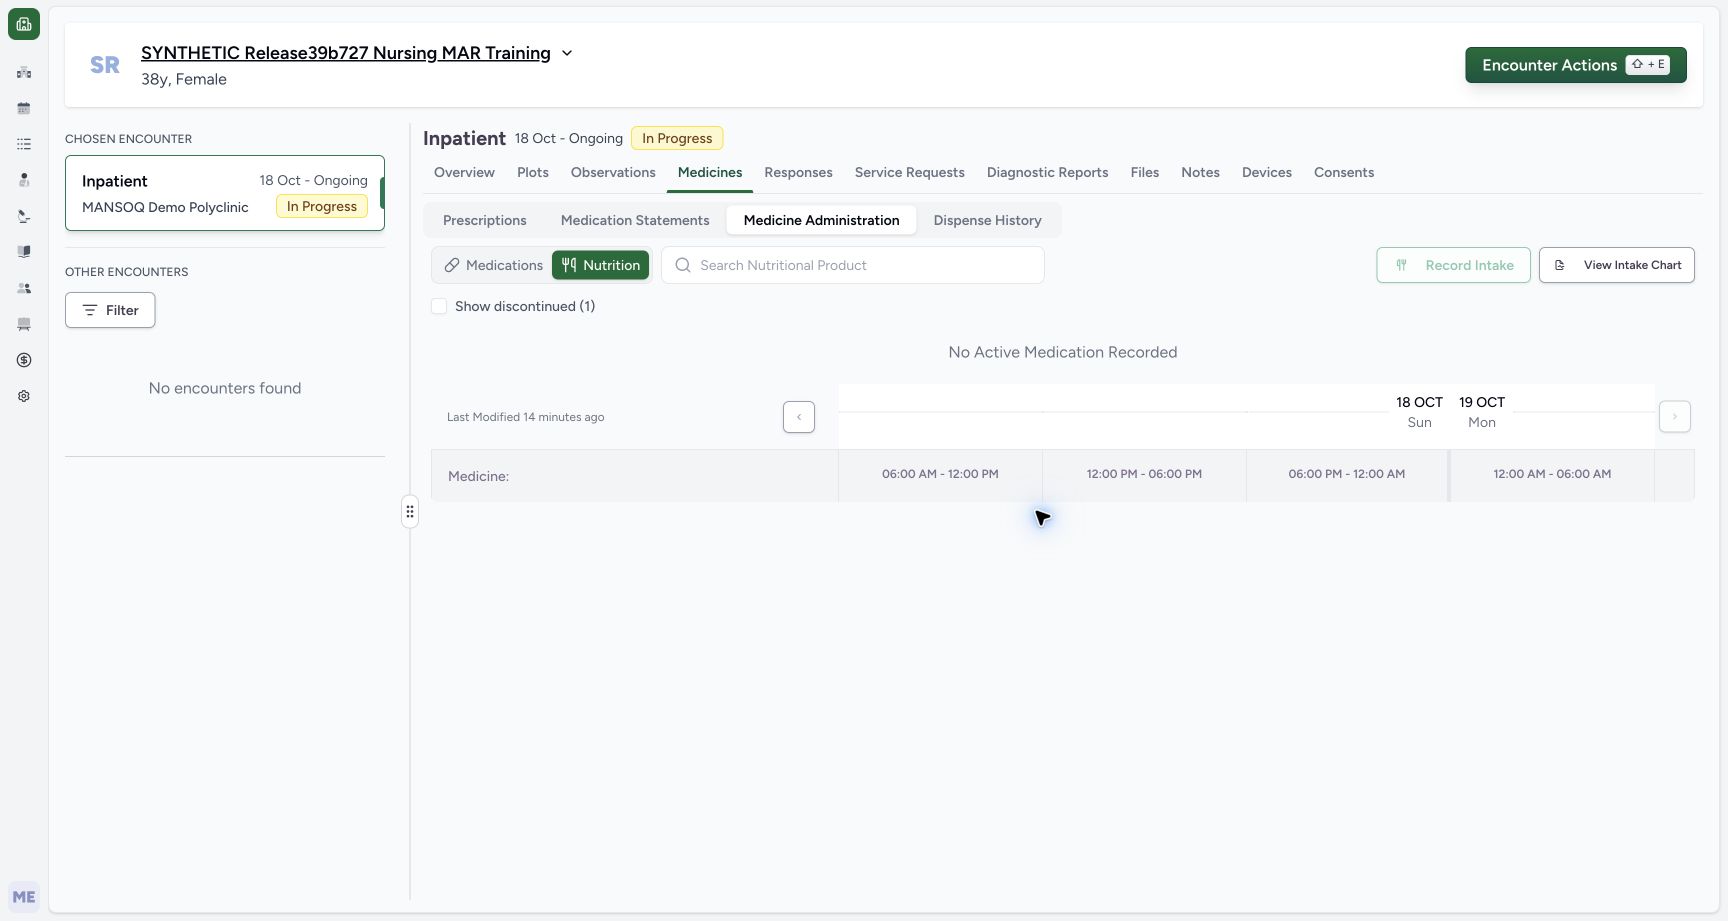Open the bed sidebar icon

[24, 324]
